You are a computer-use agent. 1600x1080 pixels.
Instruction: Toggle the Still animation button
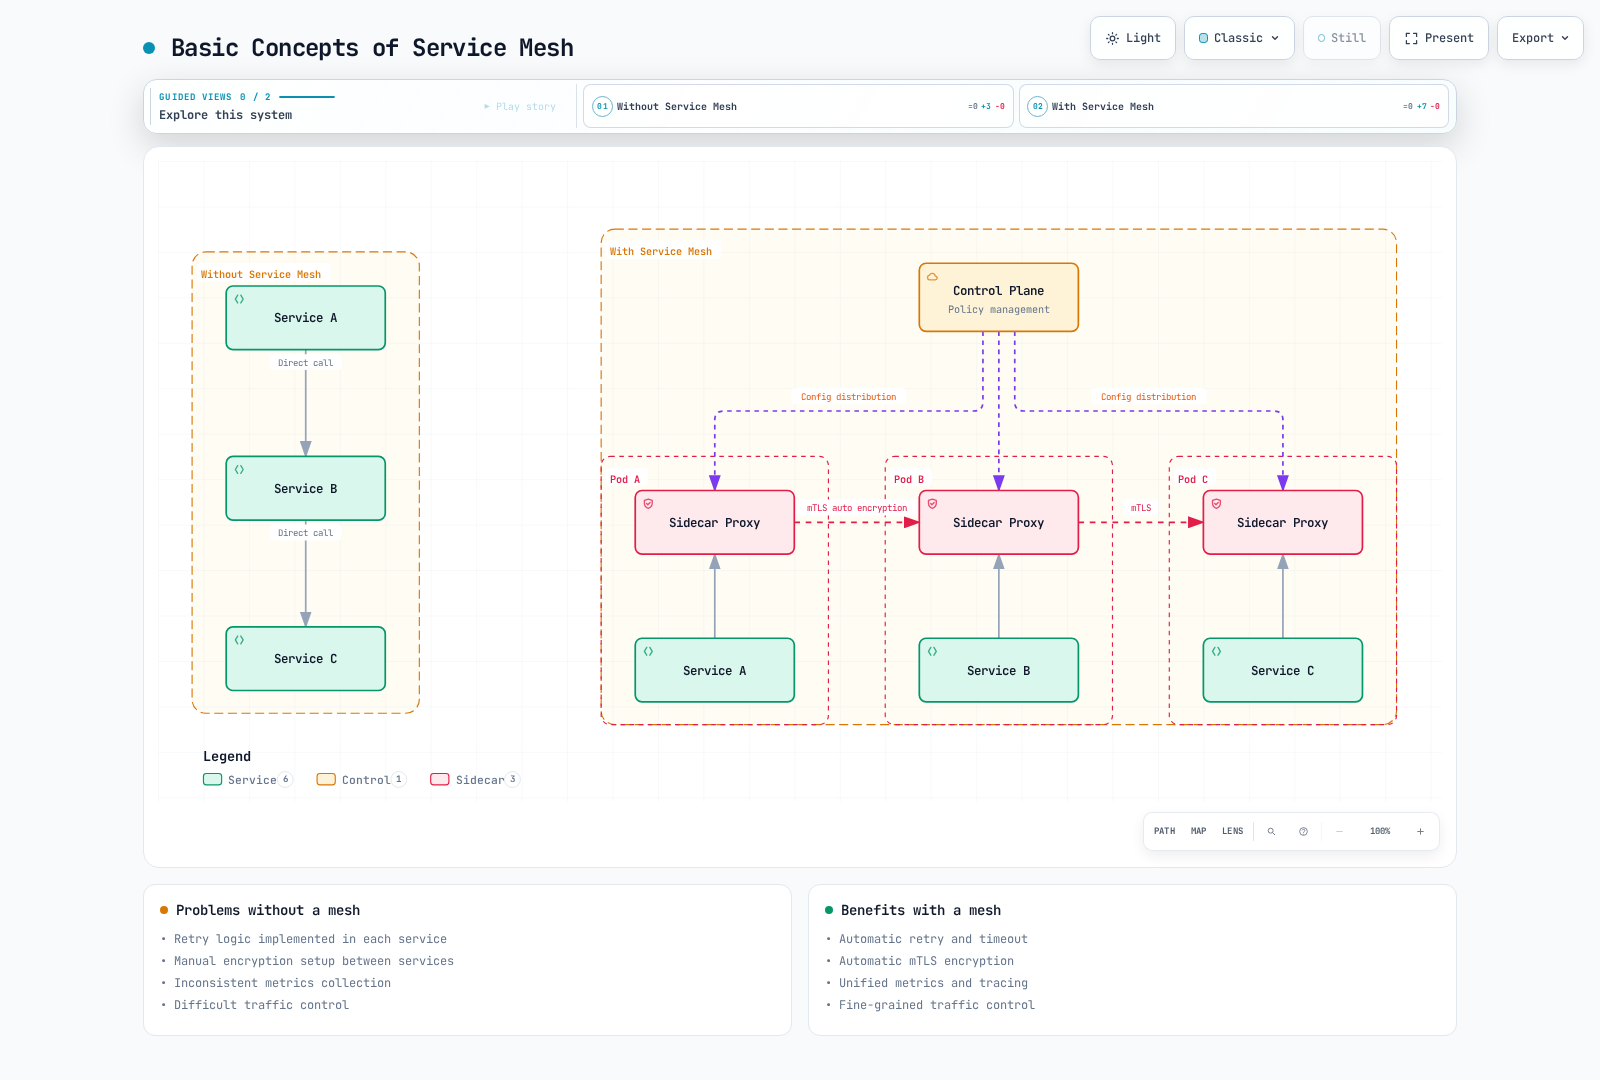(x=1342, y=38)
